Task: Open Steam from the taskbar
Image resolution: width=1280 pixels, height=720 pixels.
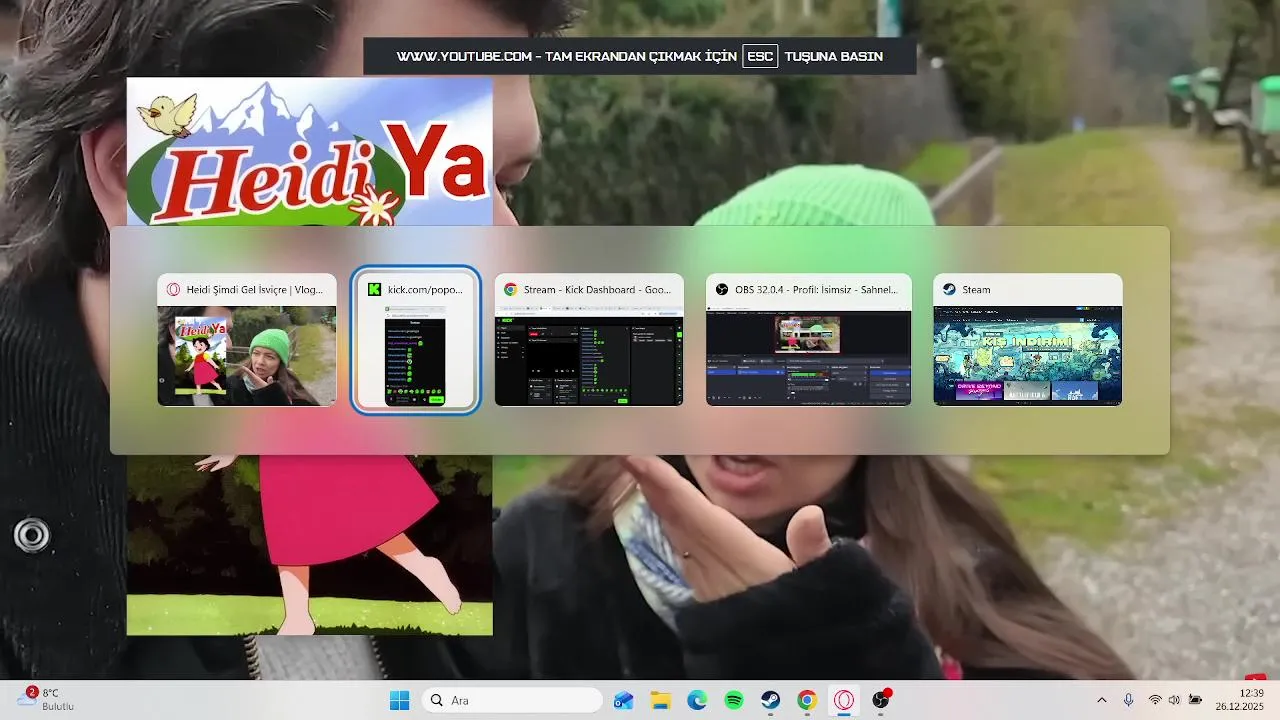Action: (770, 700)
